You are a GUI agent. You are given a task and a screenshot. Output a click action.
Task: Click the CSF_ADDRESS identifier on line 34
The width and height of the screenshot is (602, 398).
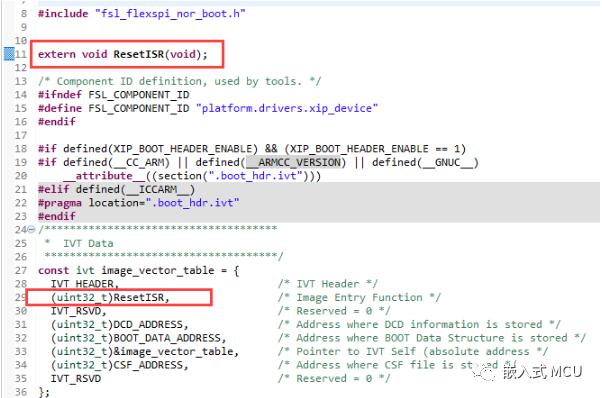coord(148,365)
